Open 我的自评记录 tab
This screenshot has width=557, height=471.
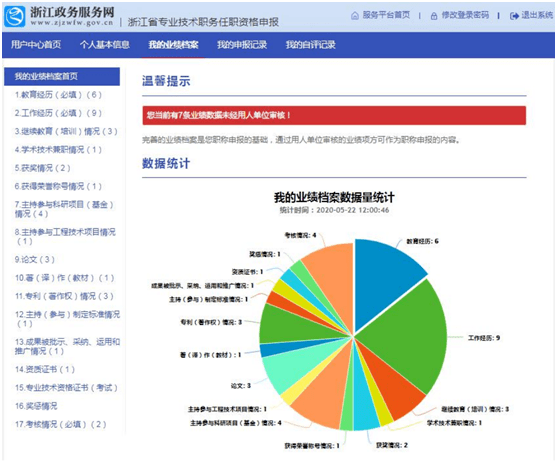(x=310, y=45)
